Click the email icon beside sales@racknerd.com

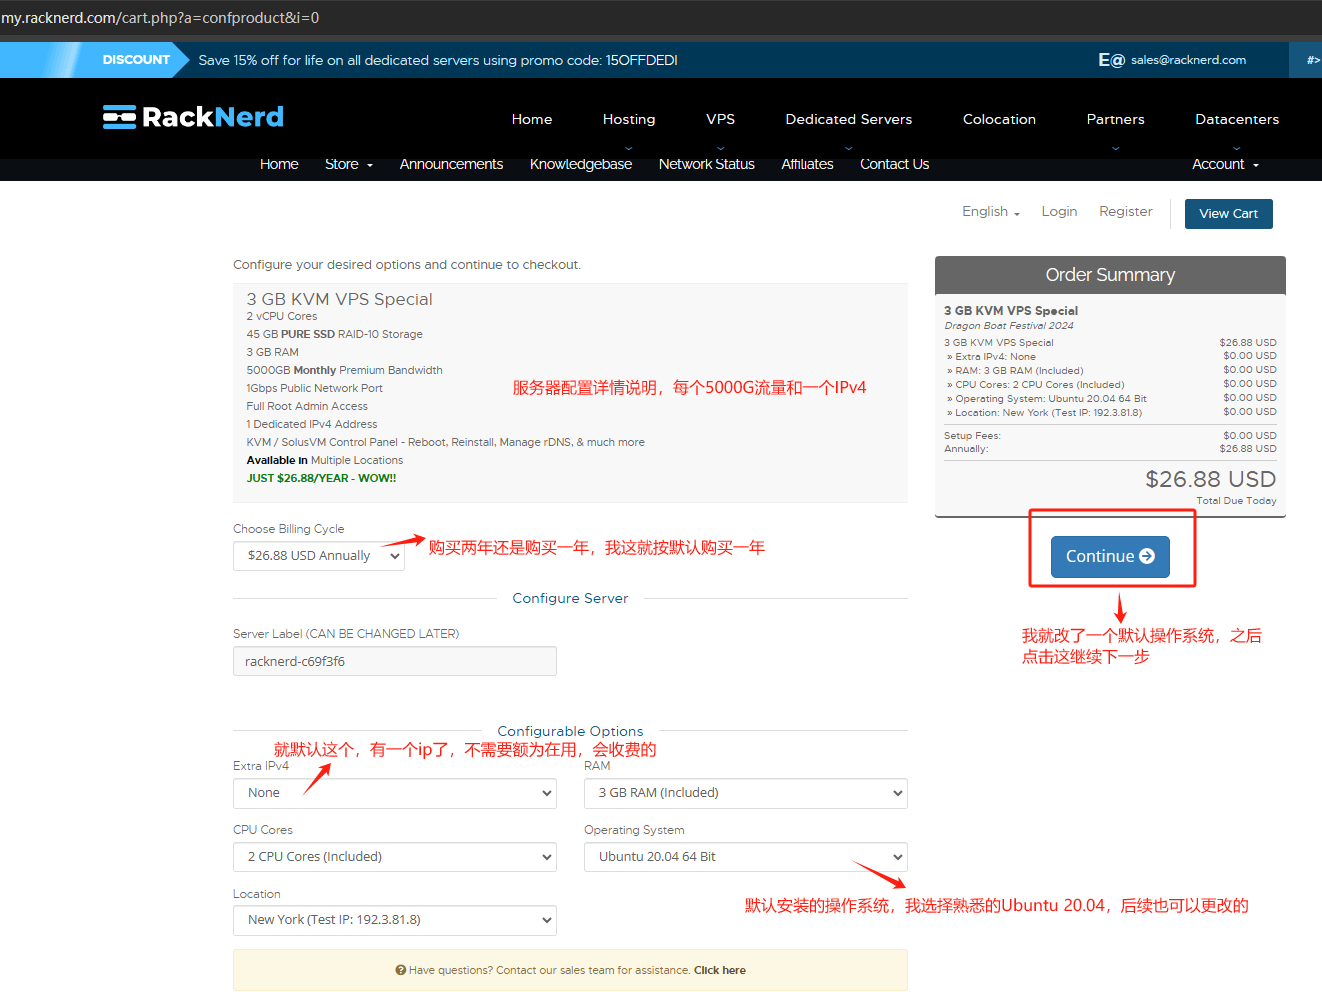1111,60
